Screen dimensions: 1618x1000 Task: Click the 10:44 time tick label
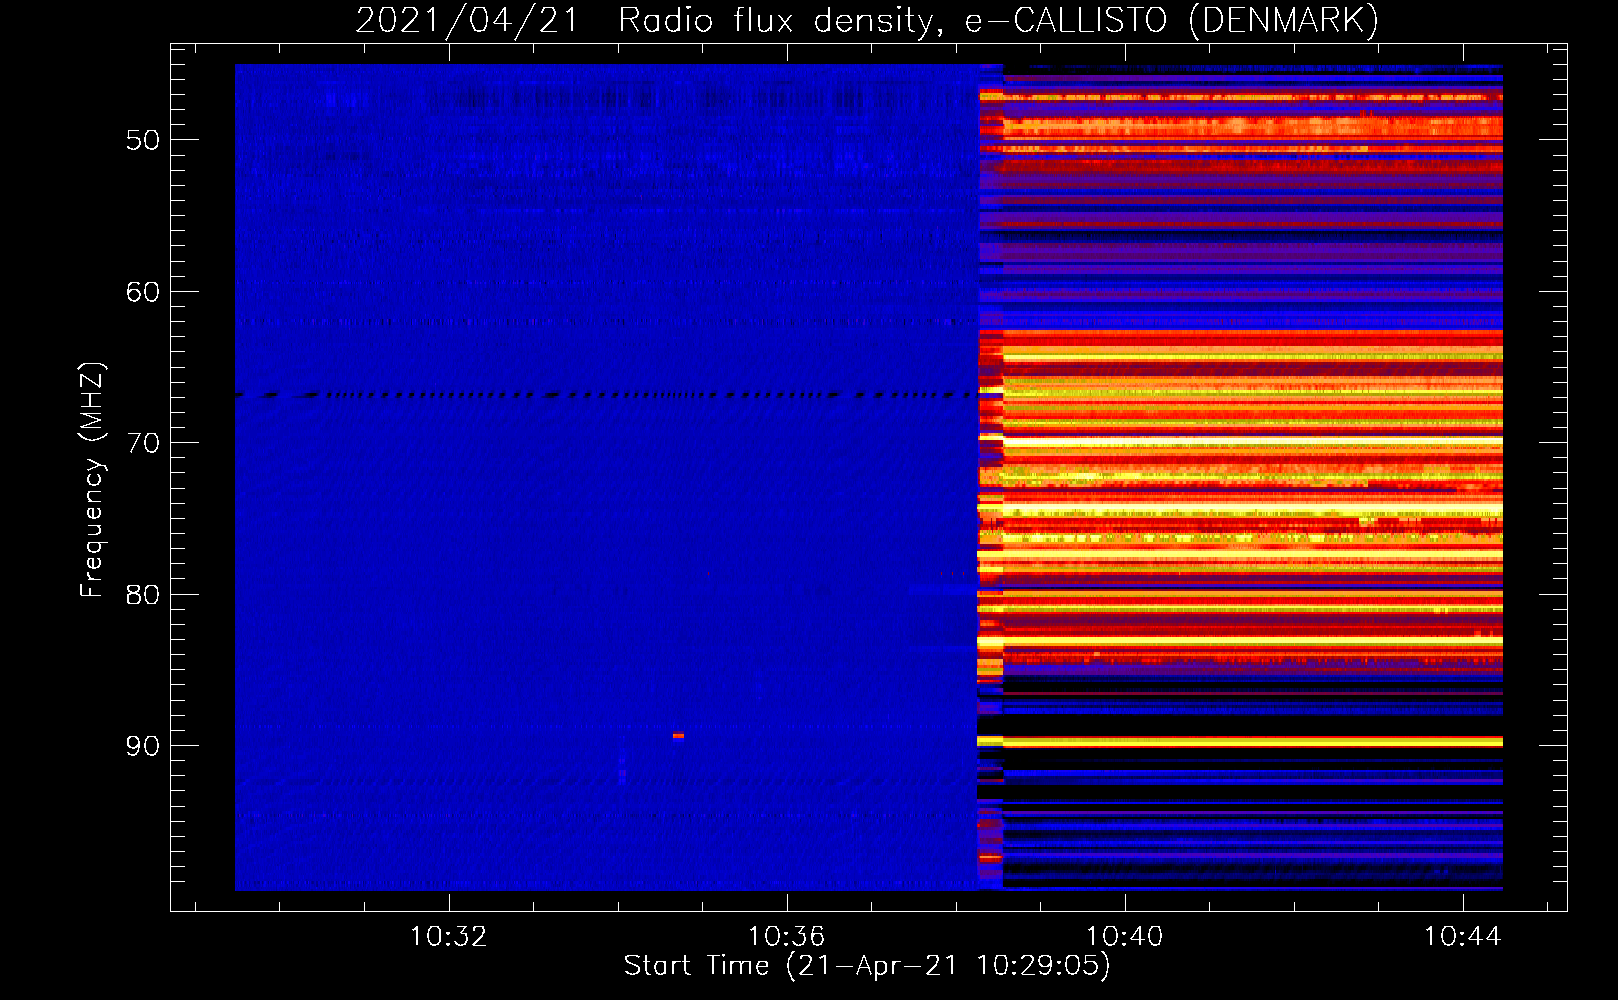1463,937
